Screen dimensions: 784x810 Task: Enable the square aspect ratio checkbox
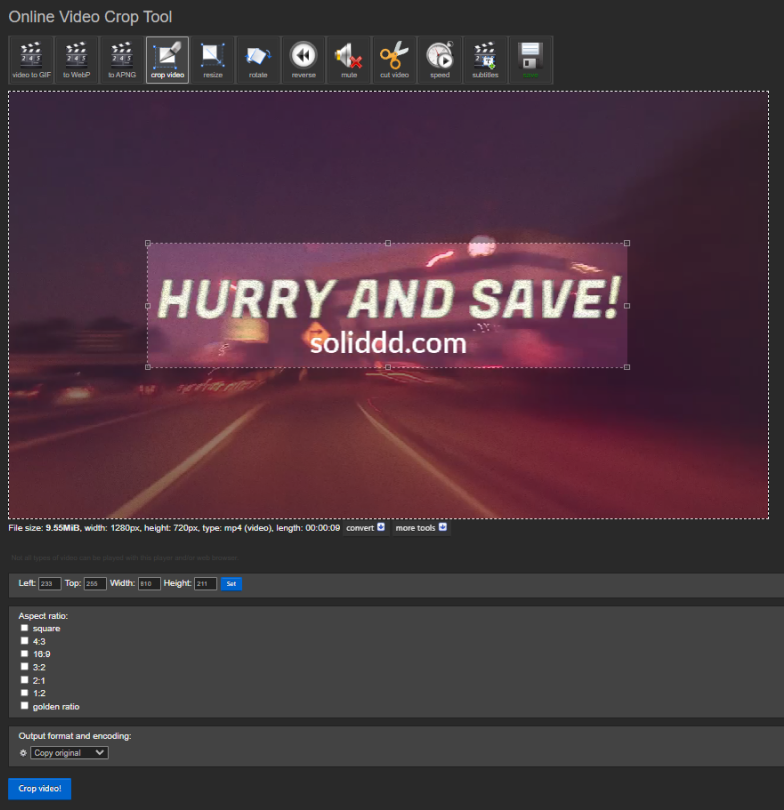click(x=25, y=628)
